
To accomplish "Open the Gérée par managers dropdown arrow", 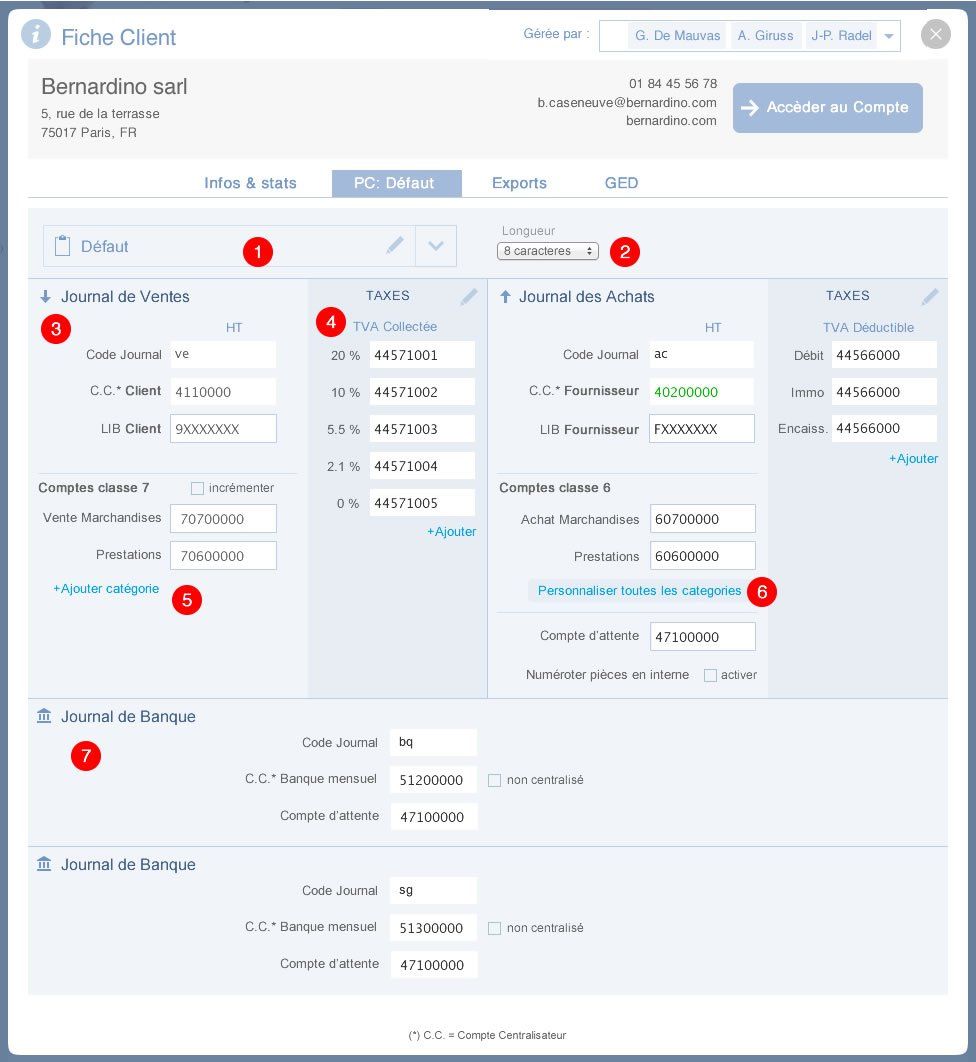I will [889, 36].
